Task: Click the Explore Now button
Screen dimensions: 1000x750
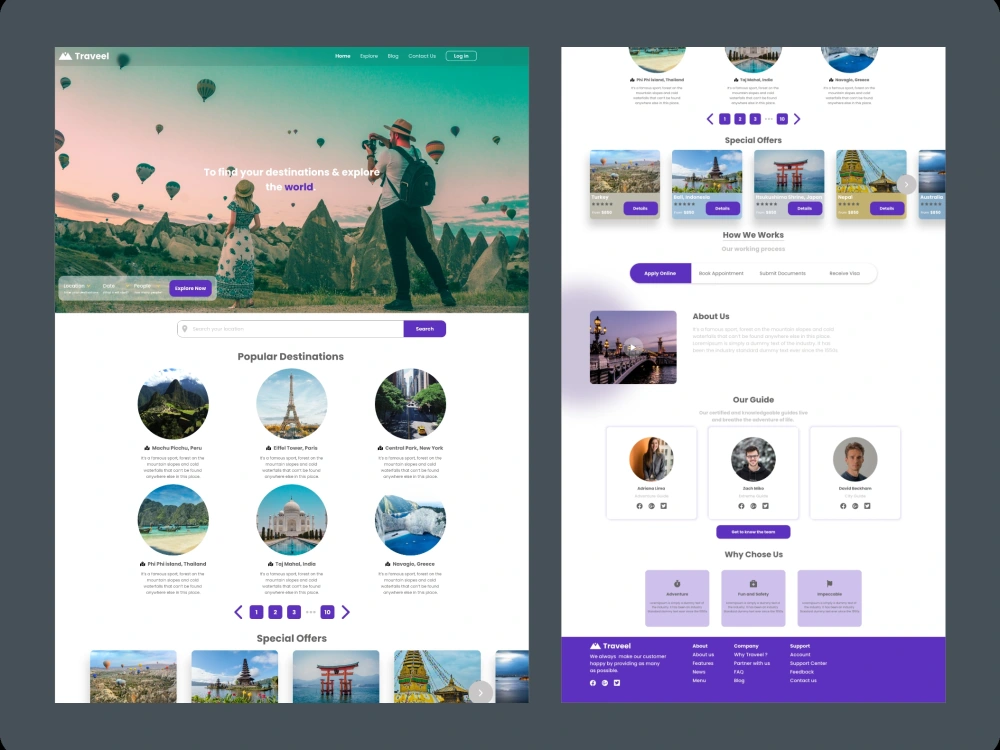Action: (191, 288)
